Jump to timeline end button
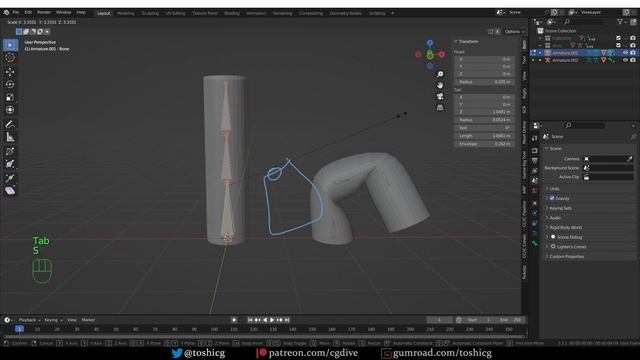The image size is (640, 360). click(287, 320)
